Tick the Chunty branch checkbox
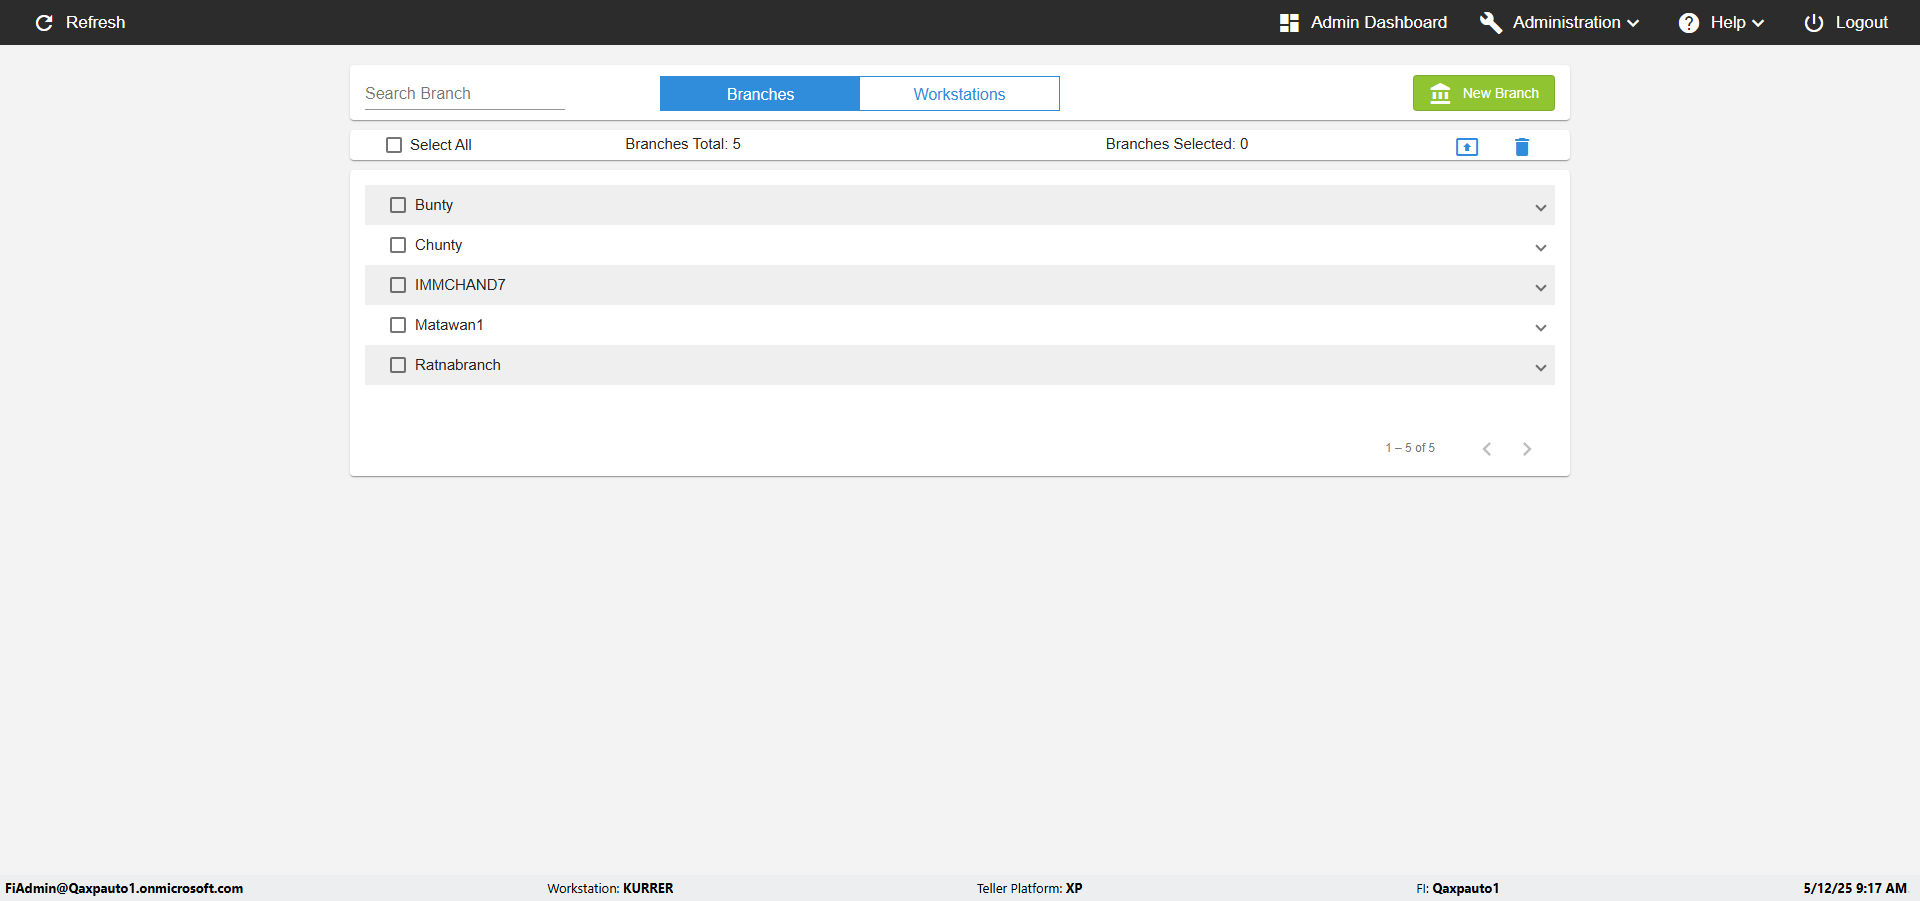Viewport: 1920px width, 901px height. tap(398, 245)
